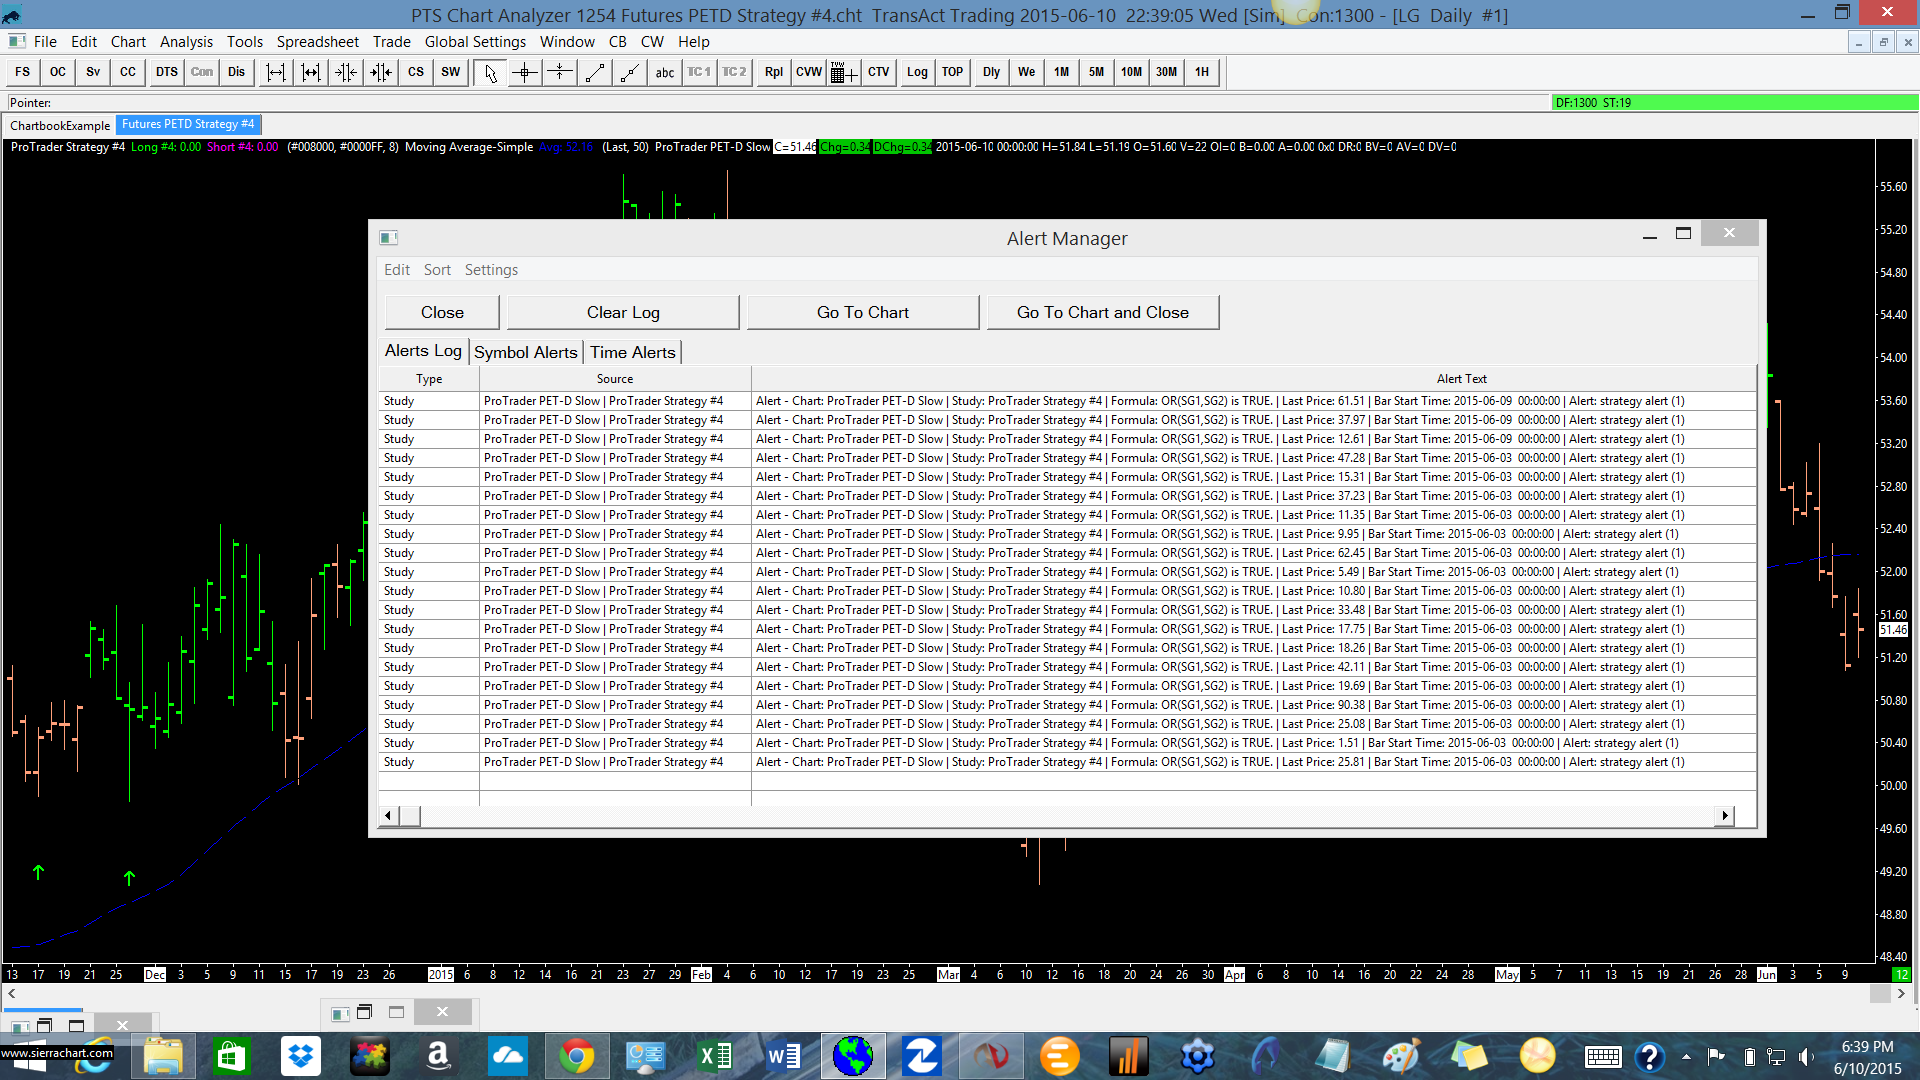Viewport: 1920px width, 1080px height.
Task: Click the Alert Manager window icon
Action: [389, 238]
